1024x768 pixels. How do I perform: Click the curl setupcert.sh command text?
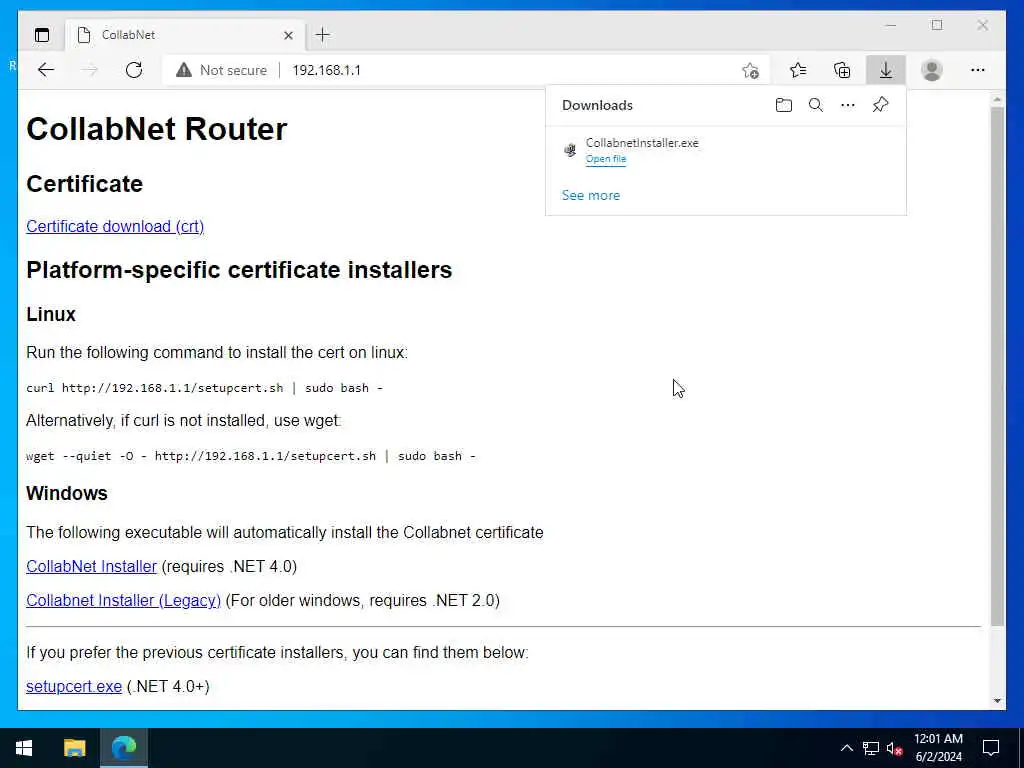tap(204, 388)
